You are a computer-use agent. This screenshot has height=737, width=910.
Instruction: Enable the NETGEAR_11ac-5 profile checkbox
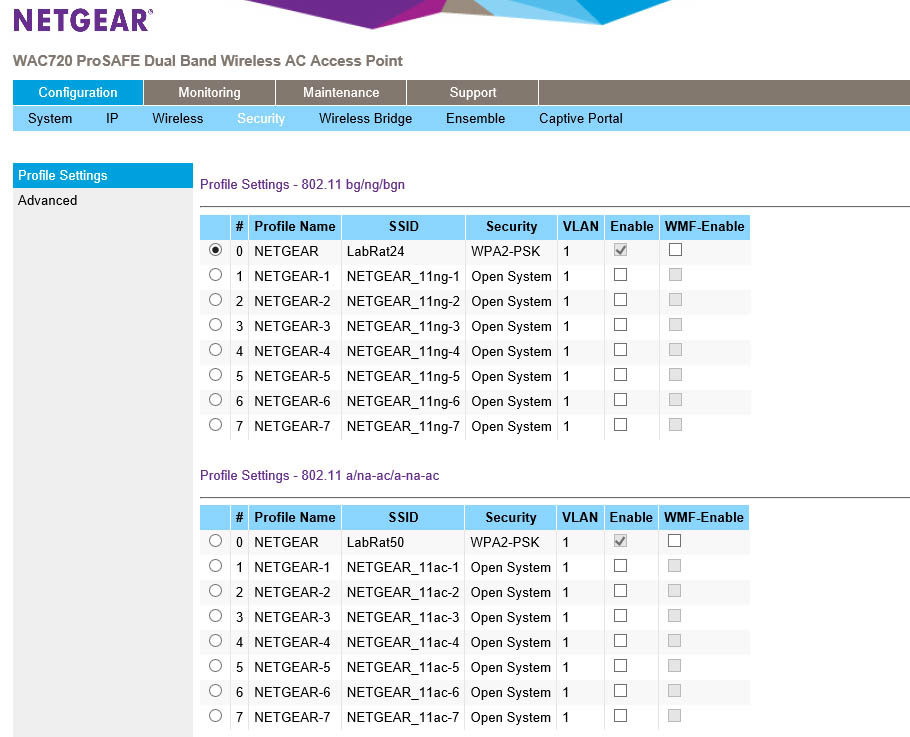[x=620, y=665]
